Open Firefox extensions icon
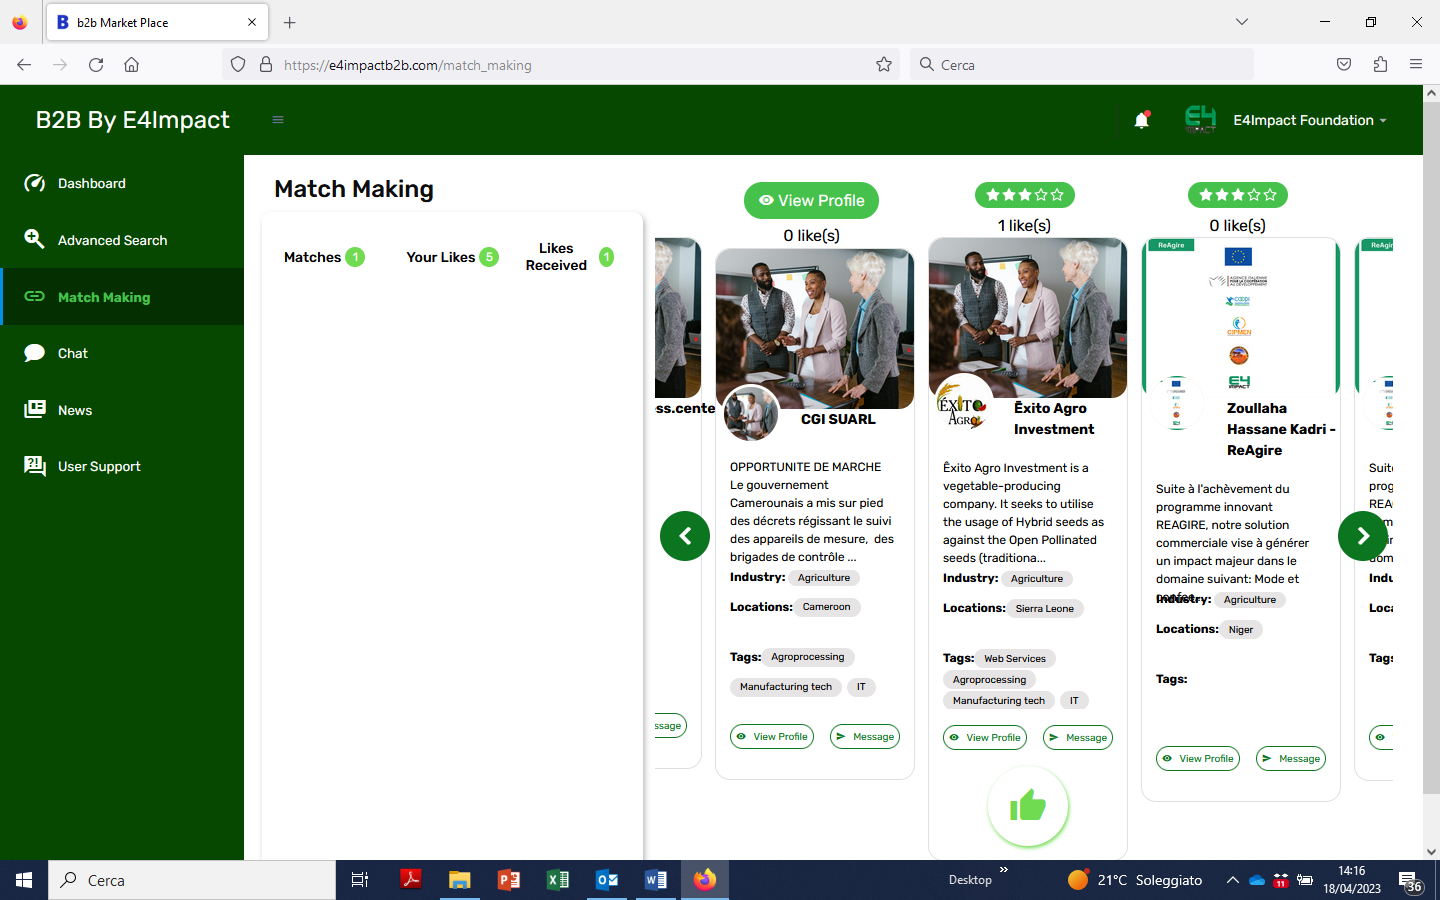The height and width of the screenshot is (900, 1440). point(1380,64)
